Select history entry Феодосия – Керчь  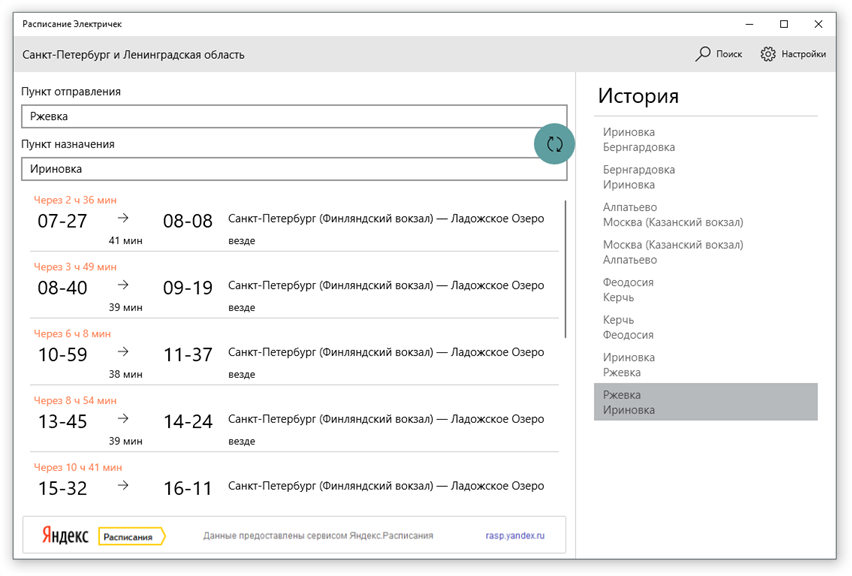click(x=705, y=290)
